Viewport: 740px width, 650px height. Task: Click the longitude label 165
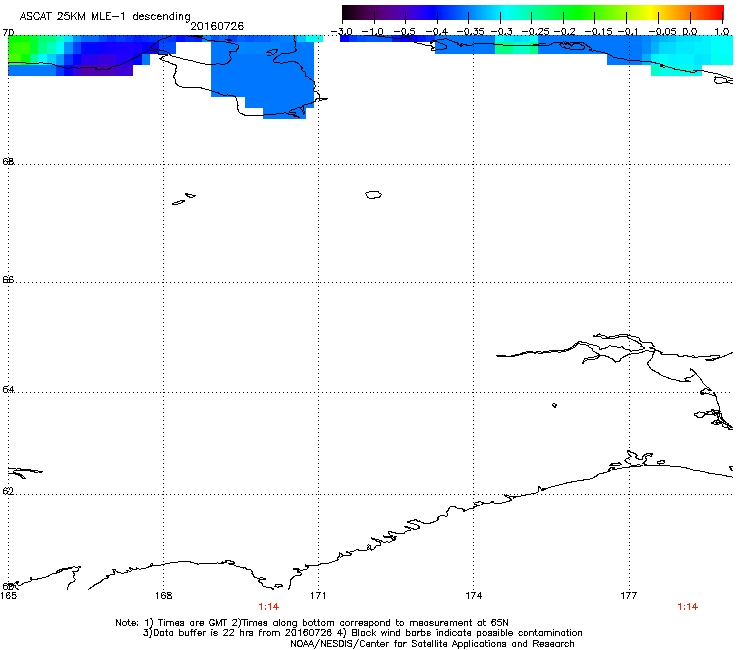tap(8, 596)
